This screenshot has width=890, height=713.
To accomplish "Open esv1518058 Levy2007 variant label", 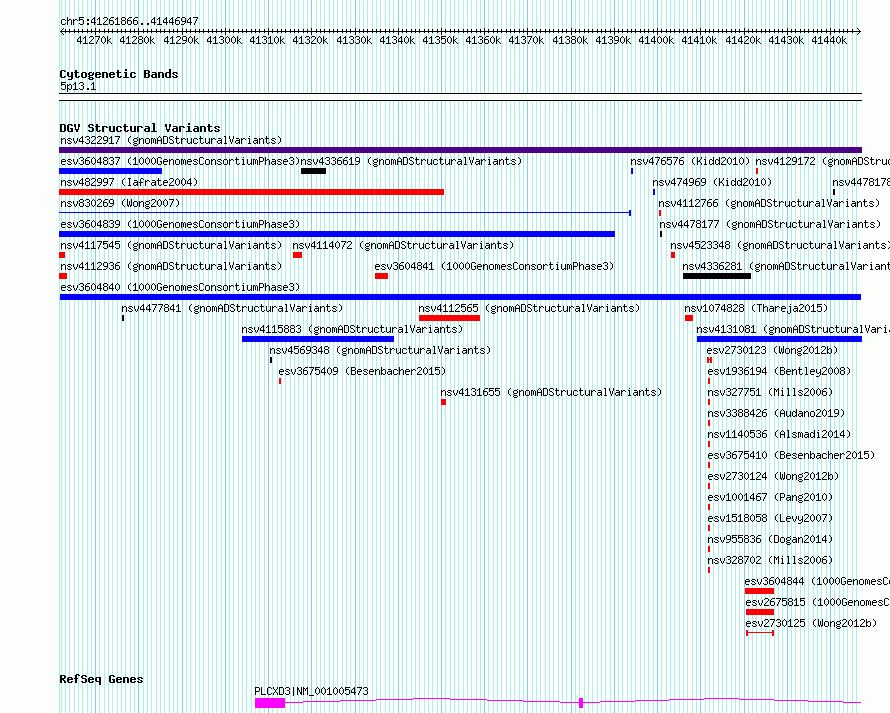I will [x=770, y=518].
